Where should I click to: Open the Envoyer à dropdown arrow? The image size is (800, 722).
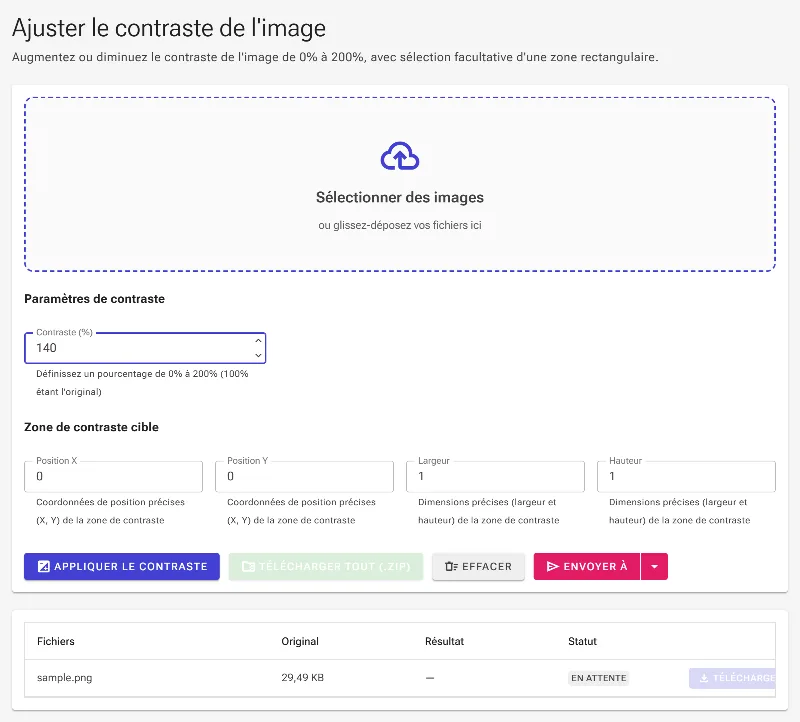(654, 566)
